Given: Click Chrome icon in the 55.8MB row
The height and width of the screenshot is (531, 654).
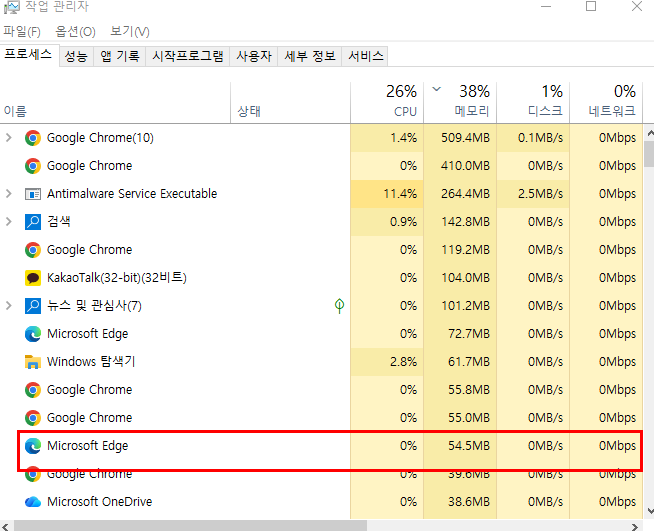Looking at the screenshot, I should [33, 390].
